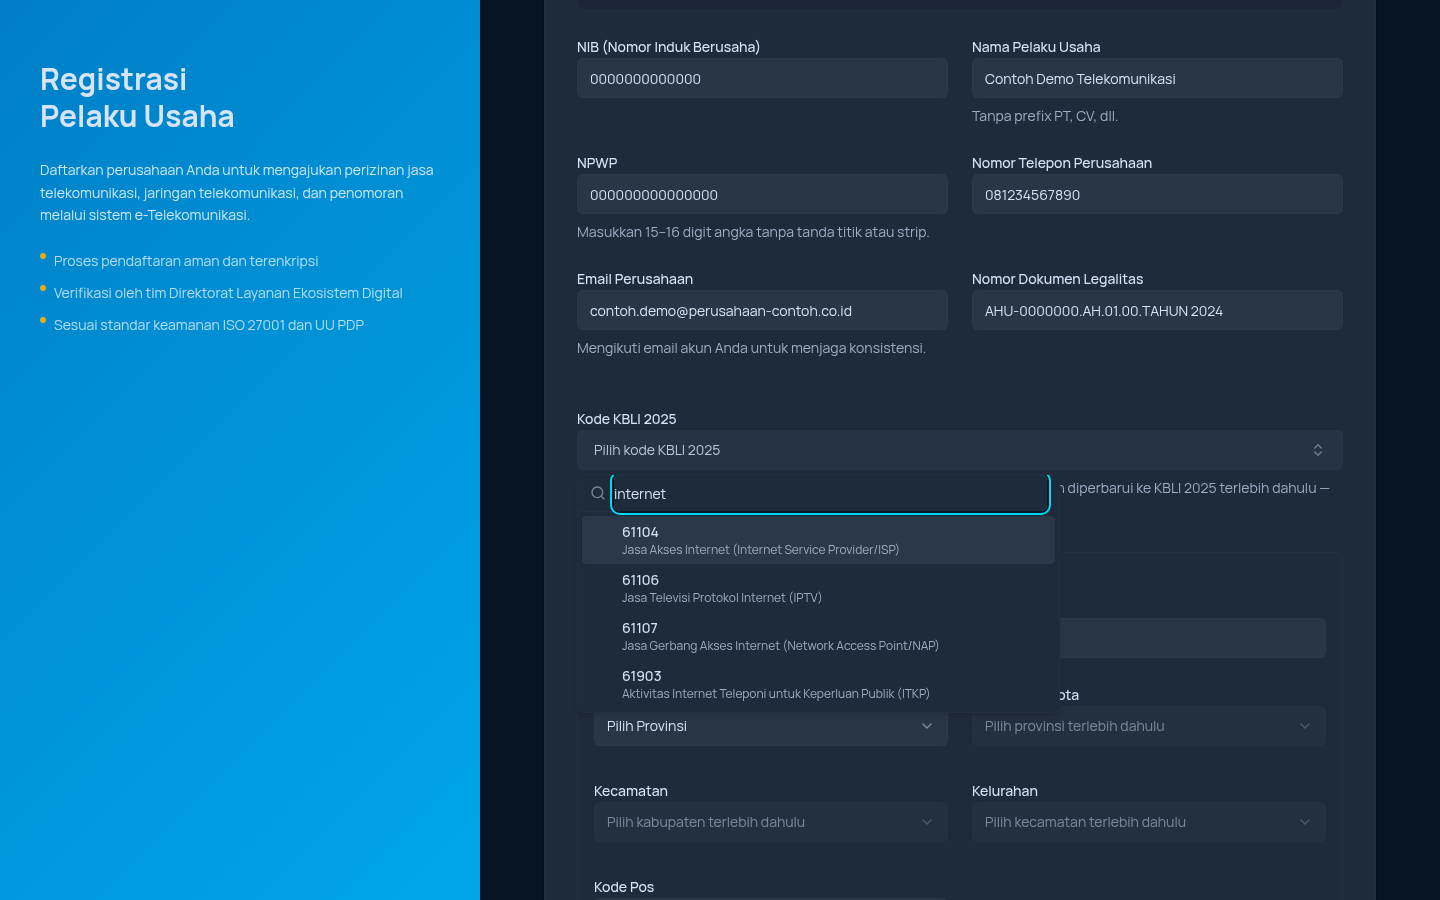1440x900 pixels.
Task: Click the 'Registrasi Pelaku Usaha' heading
Action: click(x=137, y=98)
